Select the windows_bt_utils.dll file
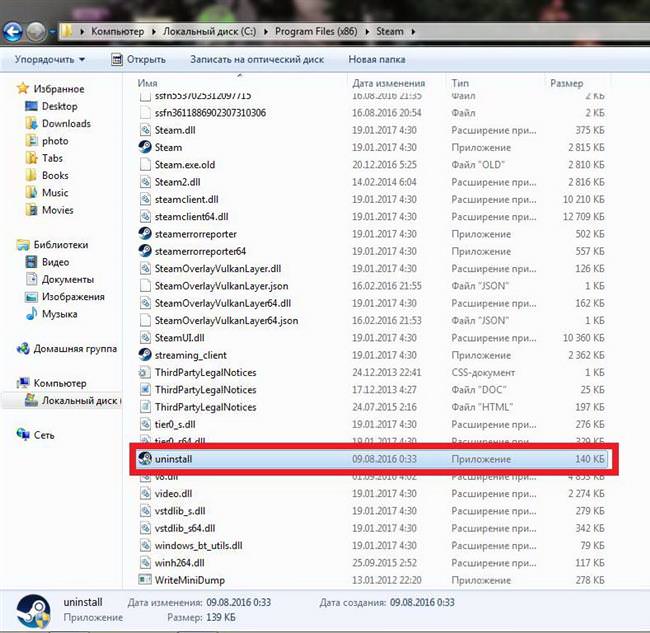 click(x=371, y=546)
